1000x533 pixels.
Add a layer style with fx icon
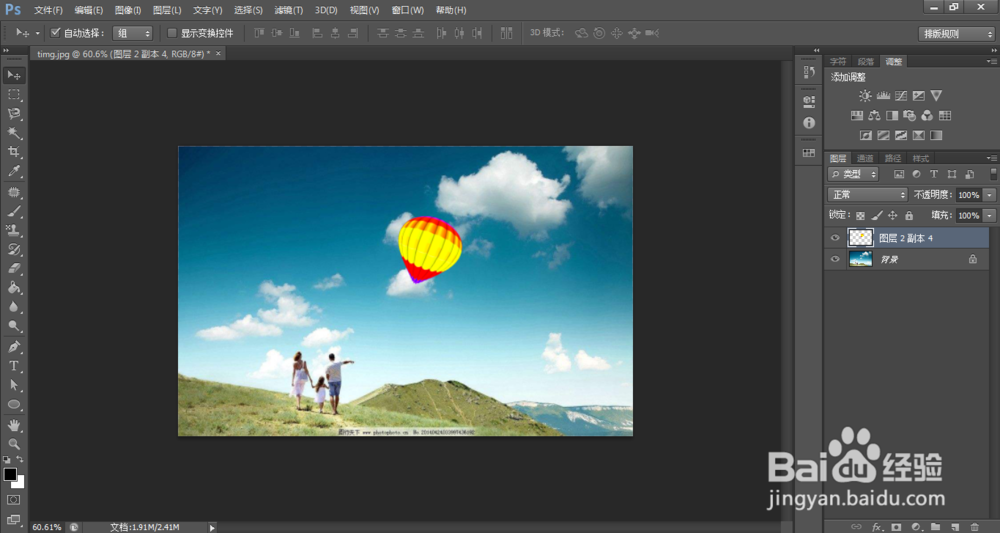878,527
